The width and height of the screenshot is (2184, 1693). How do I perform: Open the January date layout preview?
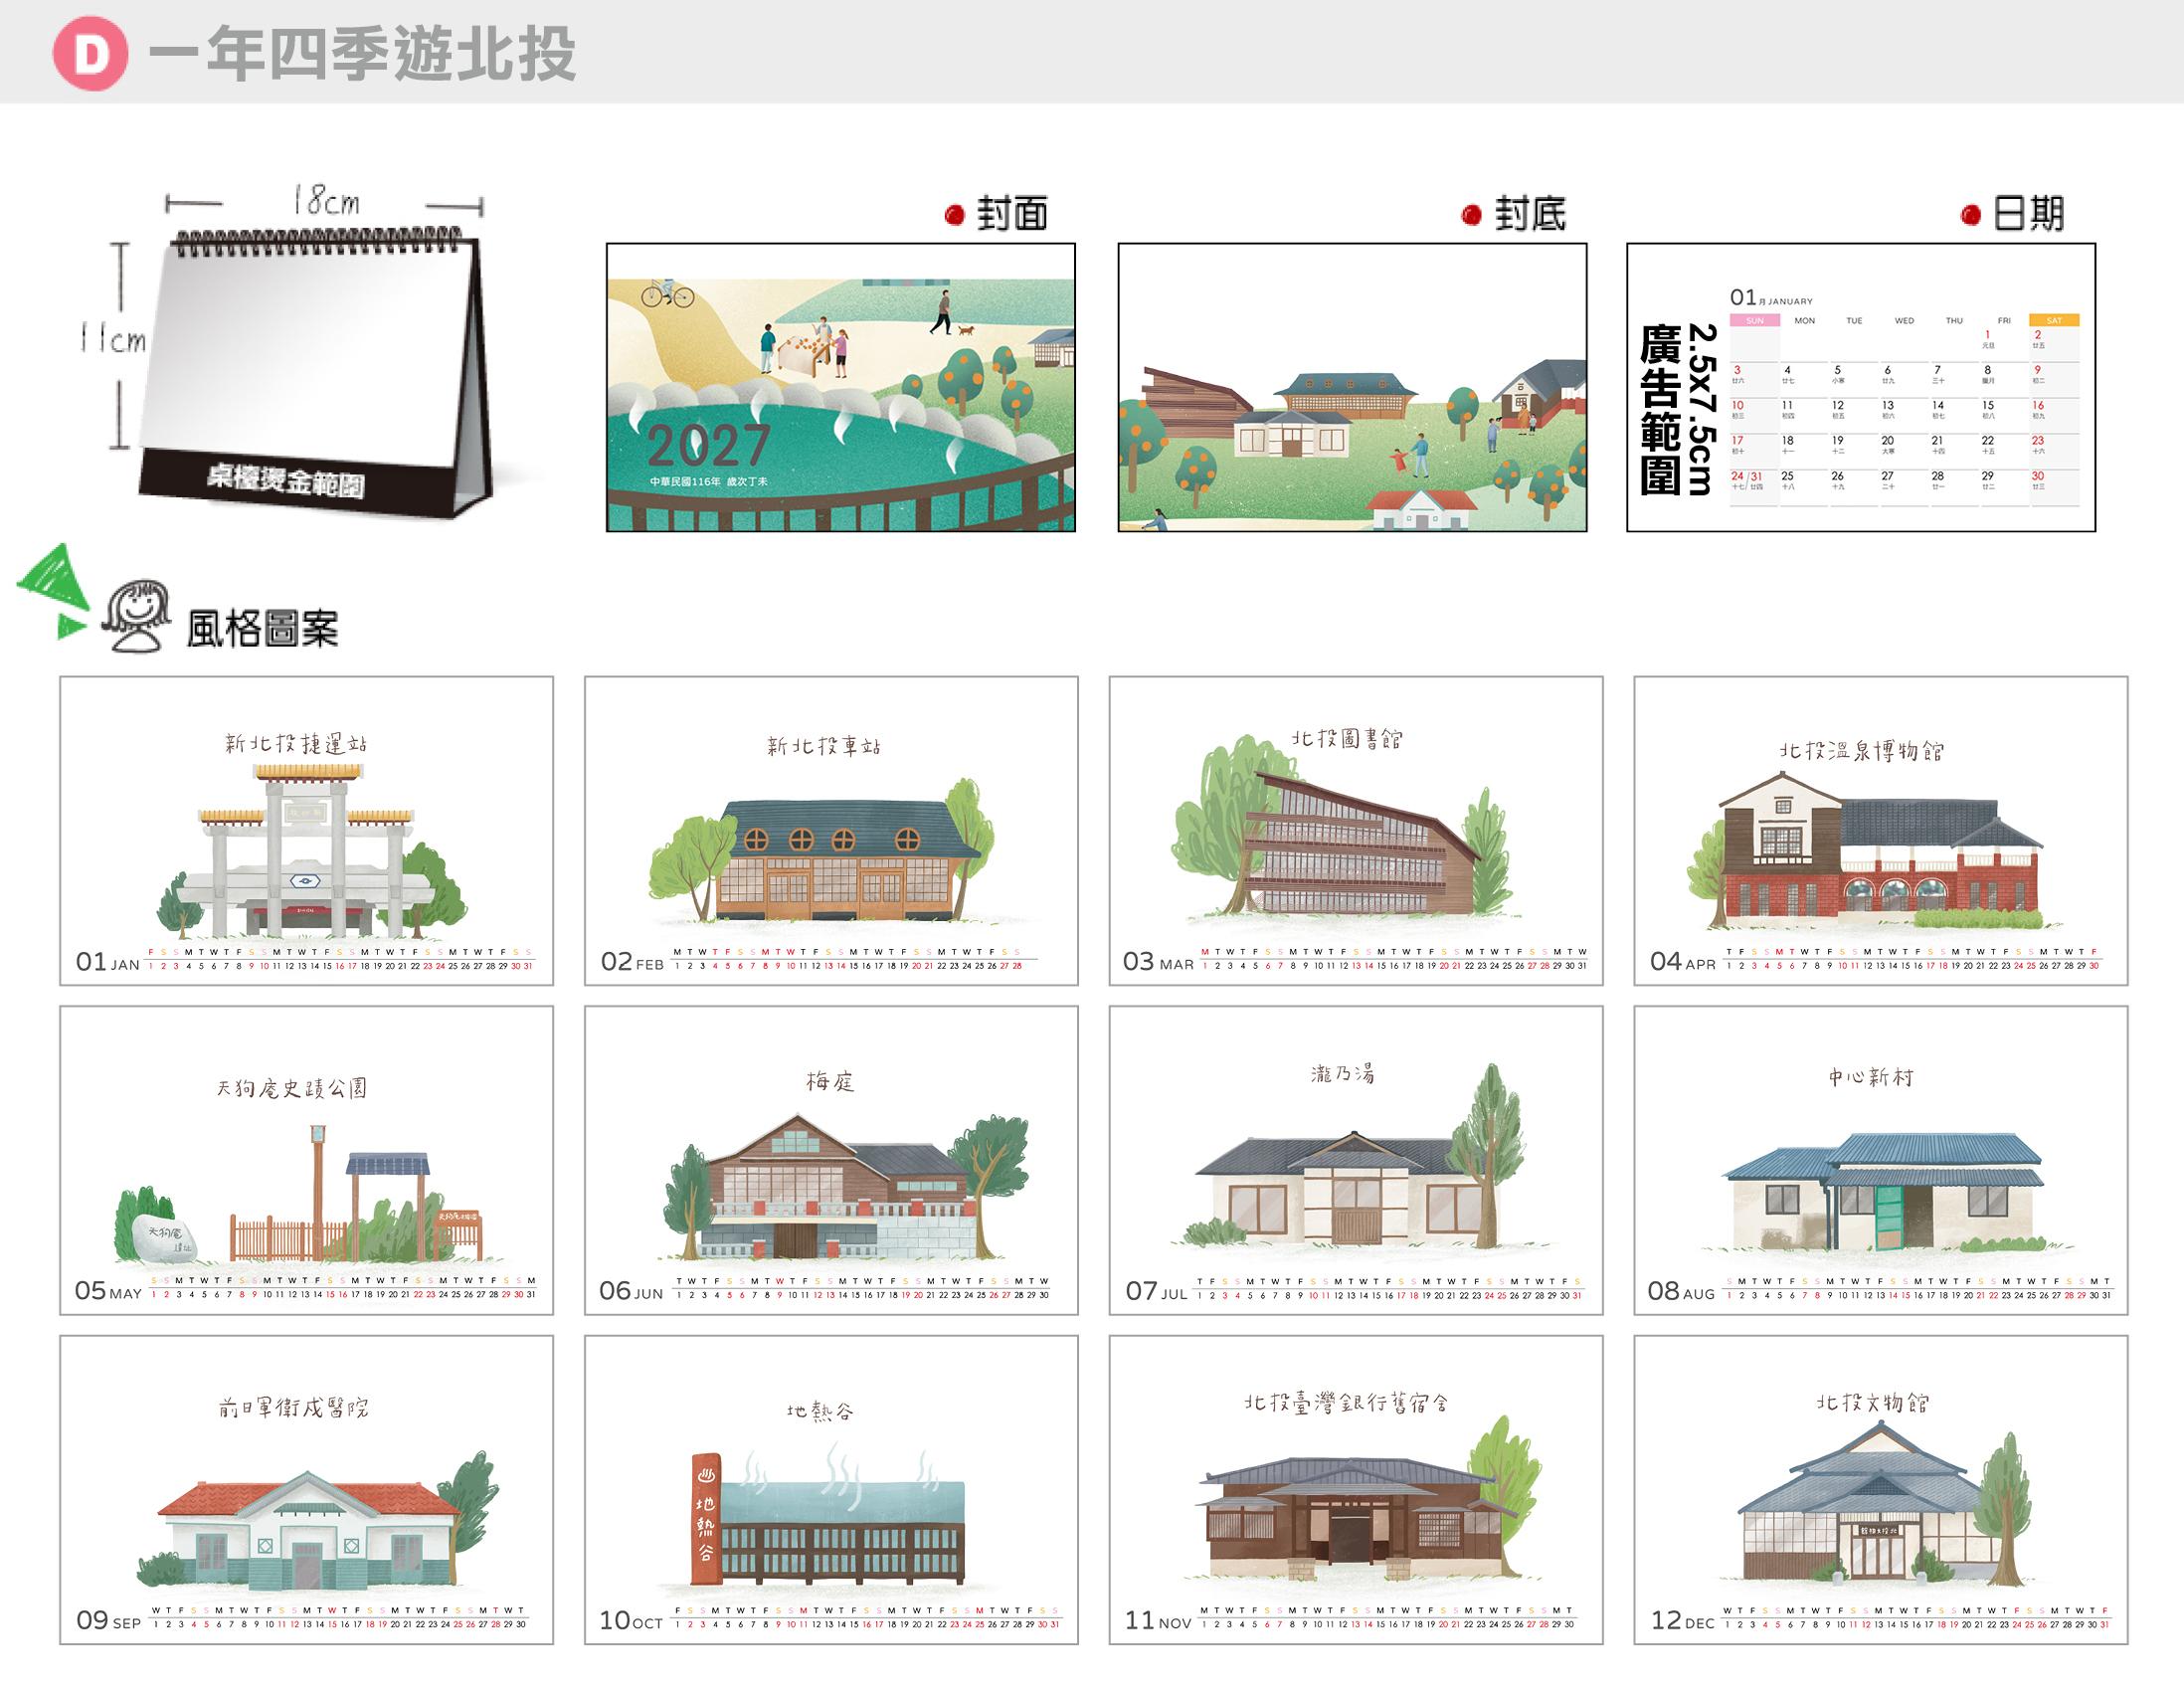pyautogui.click(x=1861, y=387)
